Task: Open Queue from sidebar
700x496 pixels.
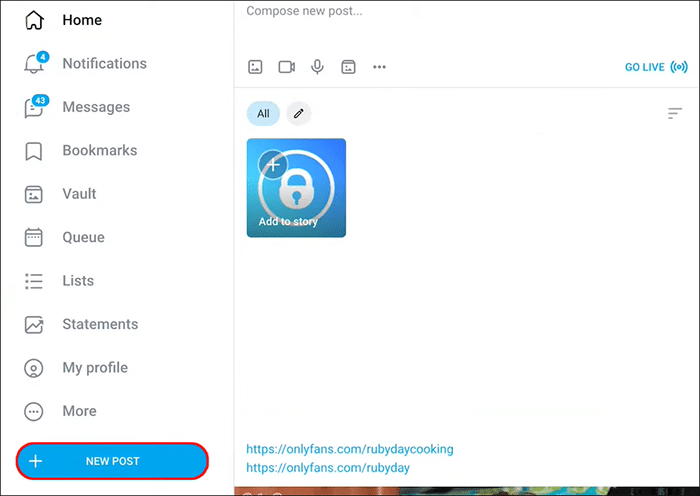Action: pyautogui.click(x=83, y=238)
